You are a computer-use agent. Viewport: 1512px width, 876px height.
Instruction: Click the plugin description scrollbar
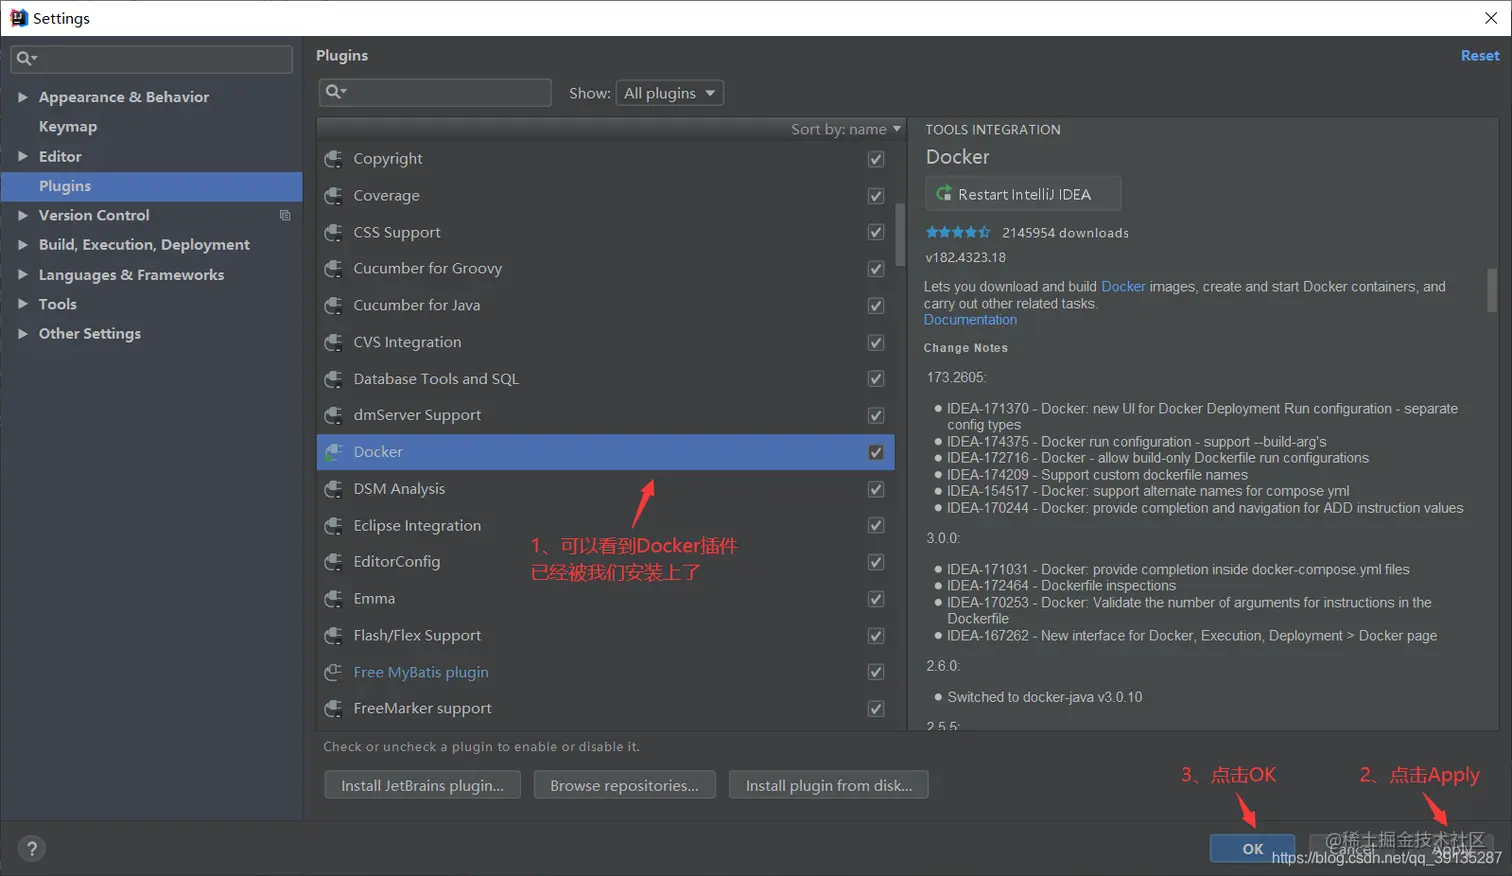coord(1492,290)
